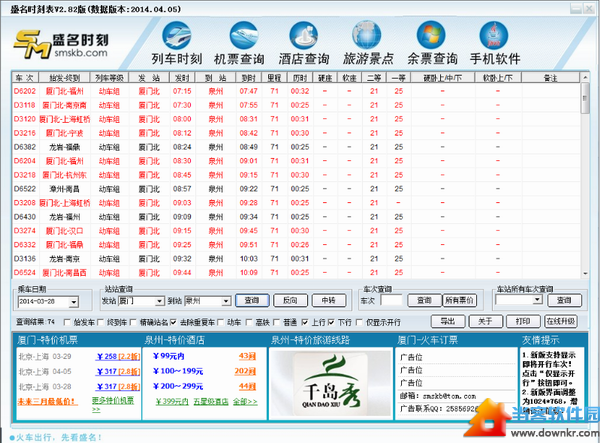Open the 机票查询 flight ticket icon
The width and height of the screenshot is (600, 443).
click(x=243, y=36)
